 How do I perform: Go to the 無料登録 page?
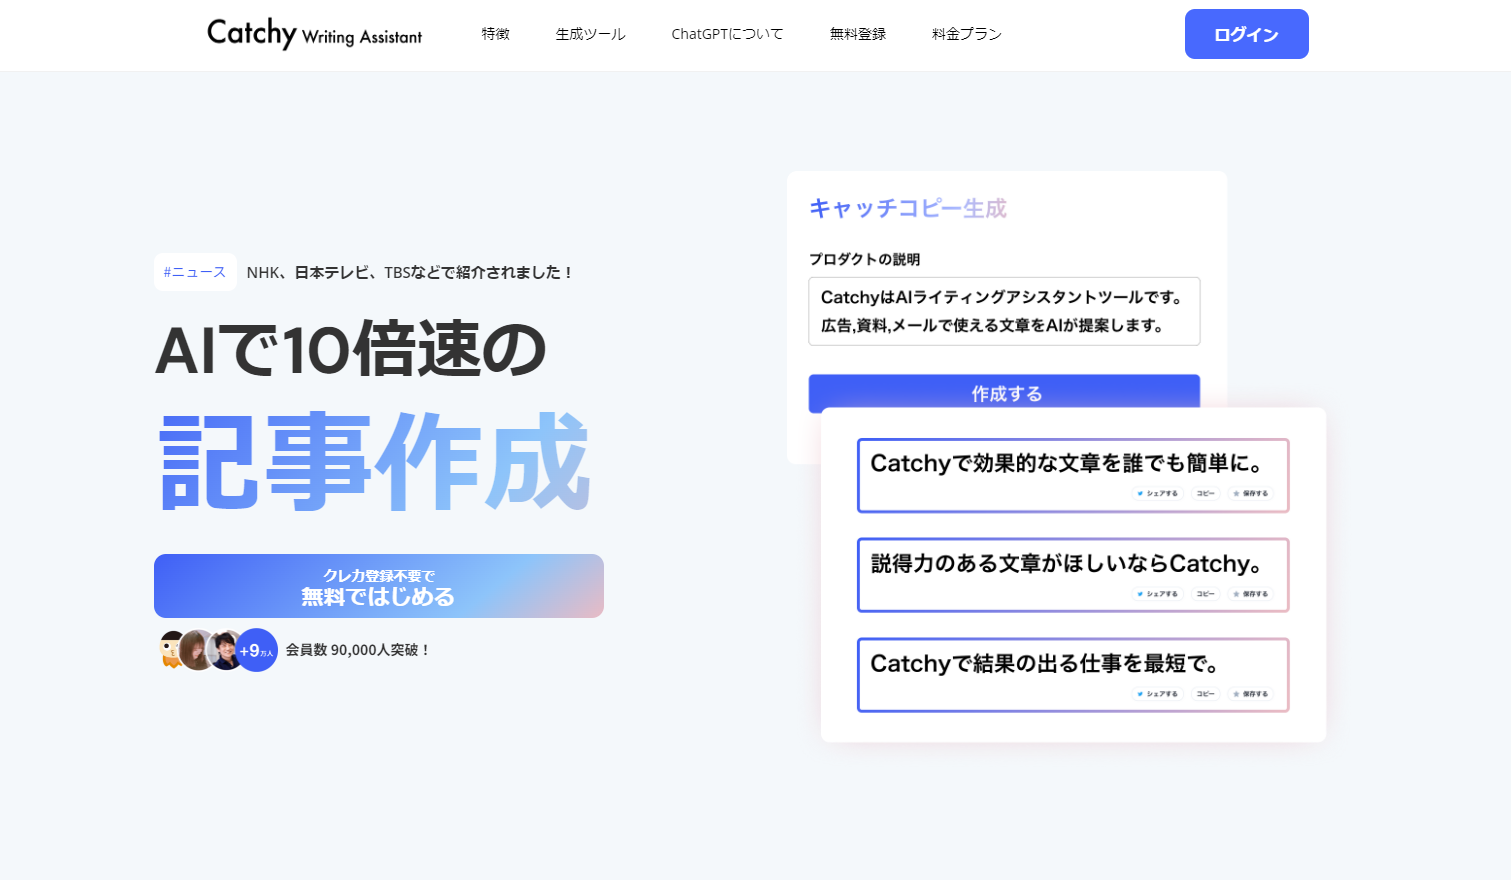pos(858,34)
